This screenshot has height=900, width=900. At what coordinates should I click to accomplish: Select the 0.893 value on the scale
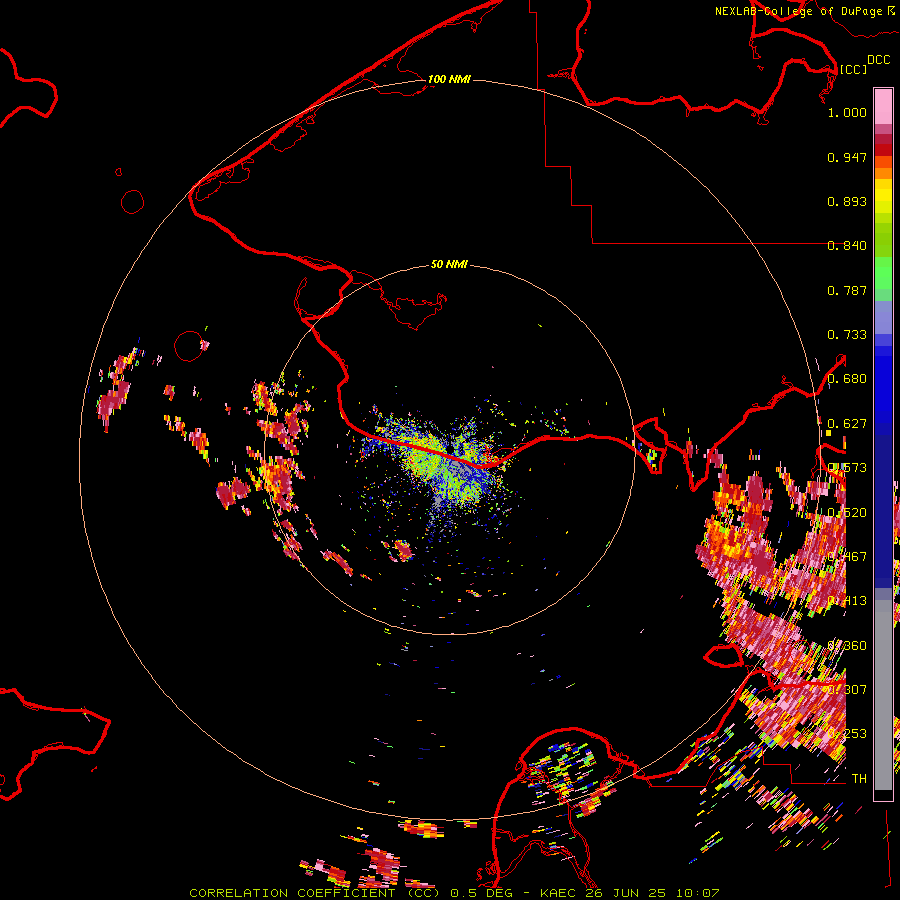point(847,201)
